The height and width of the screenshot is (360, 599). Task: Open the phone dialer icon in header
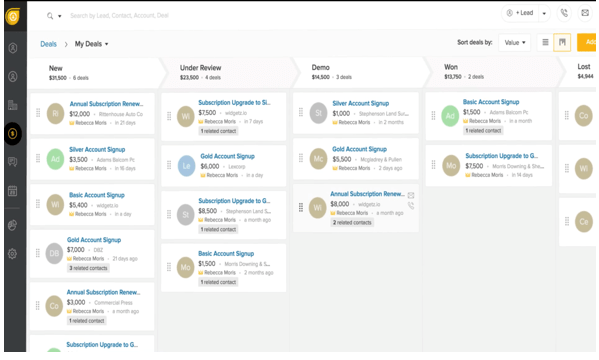coord(564,13)
